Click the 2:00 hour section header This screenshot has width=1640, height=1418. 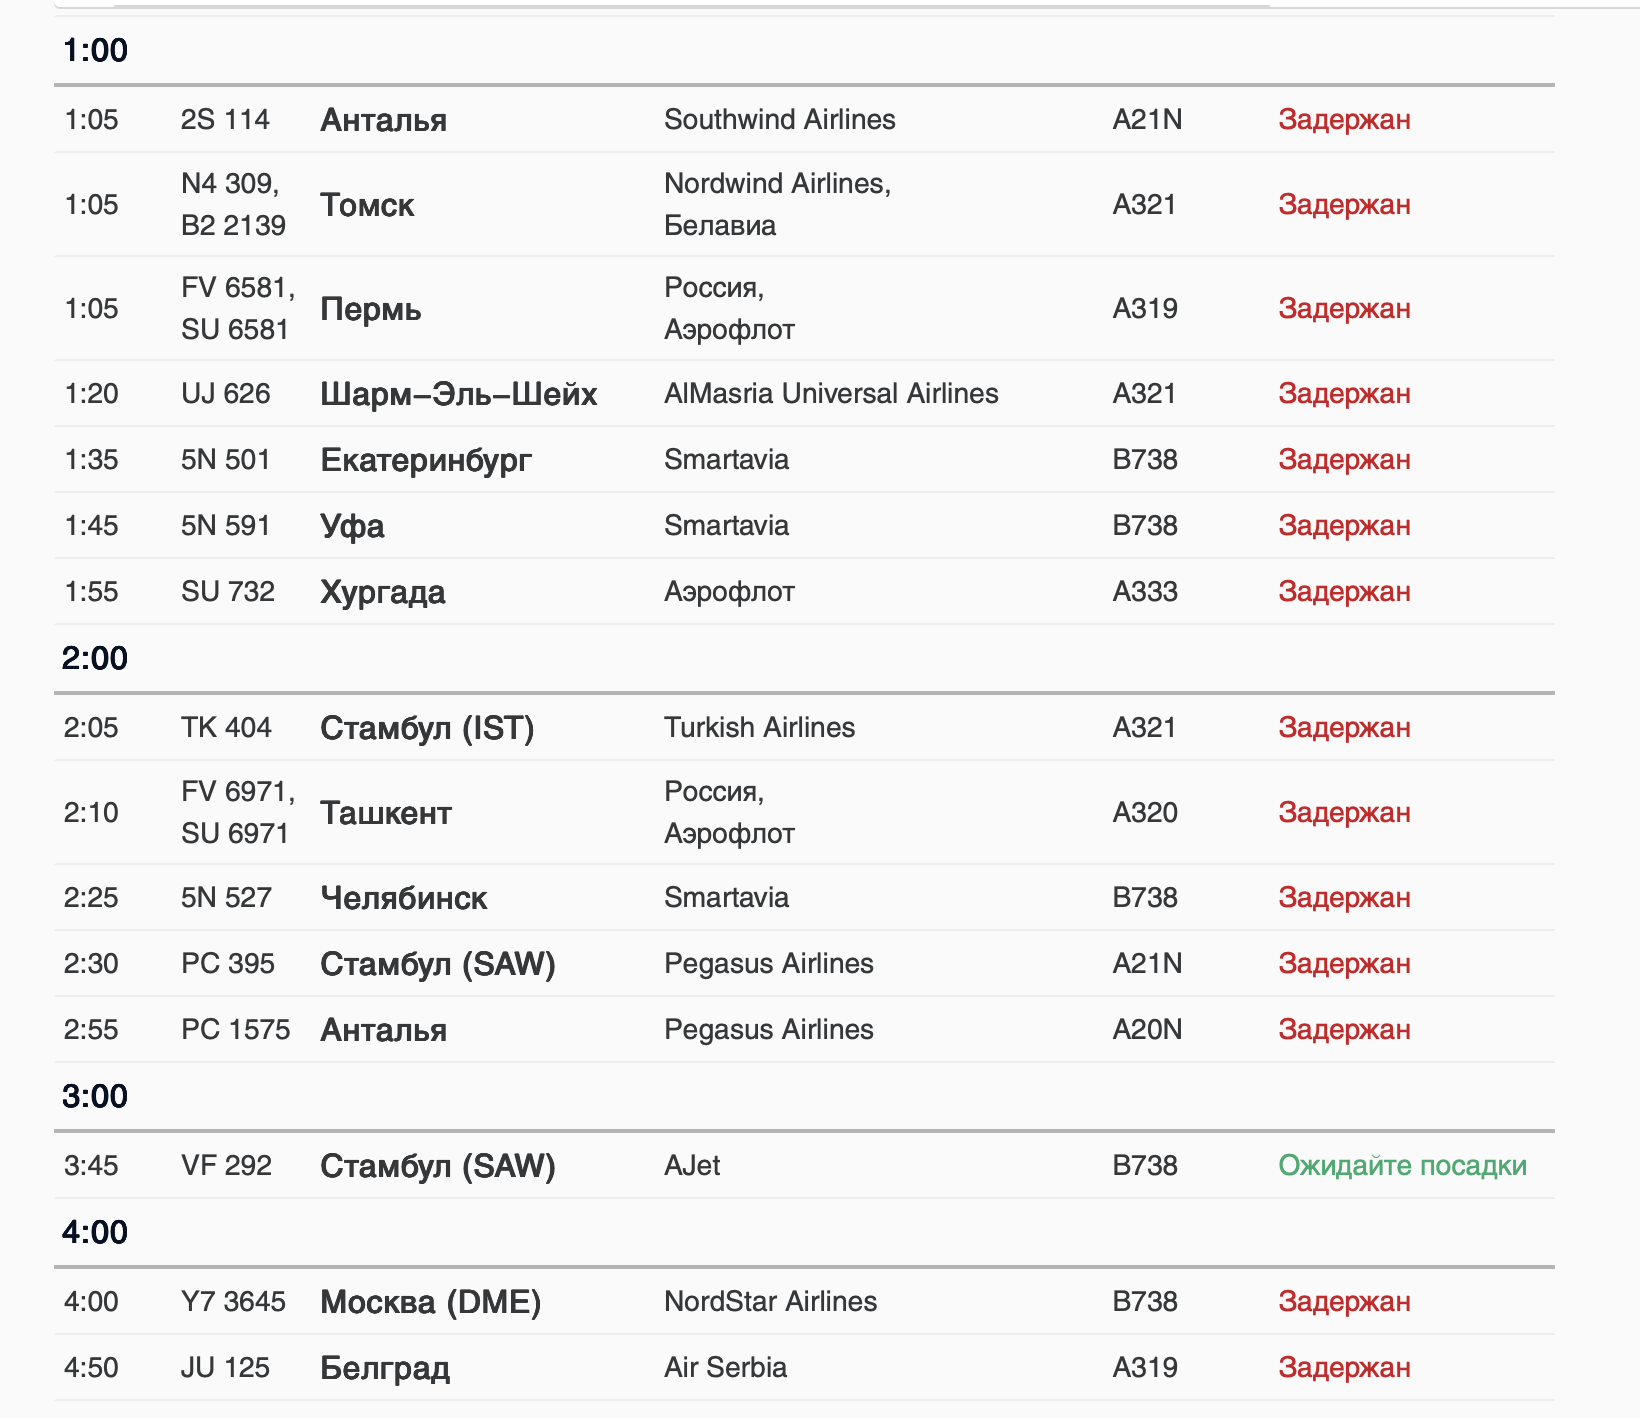pos(95,658)
